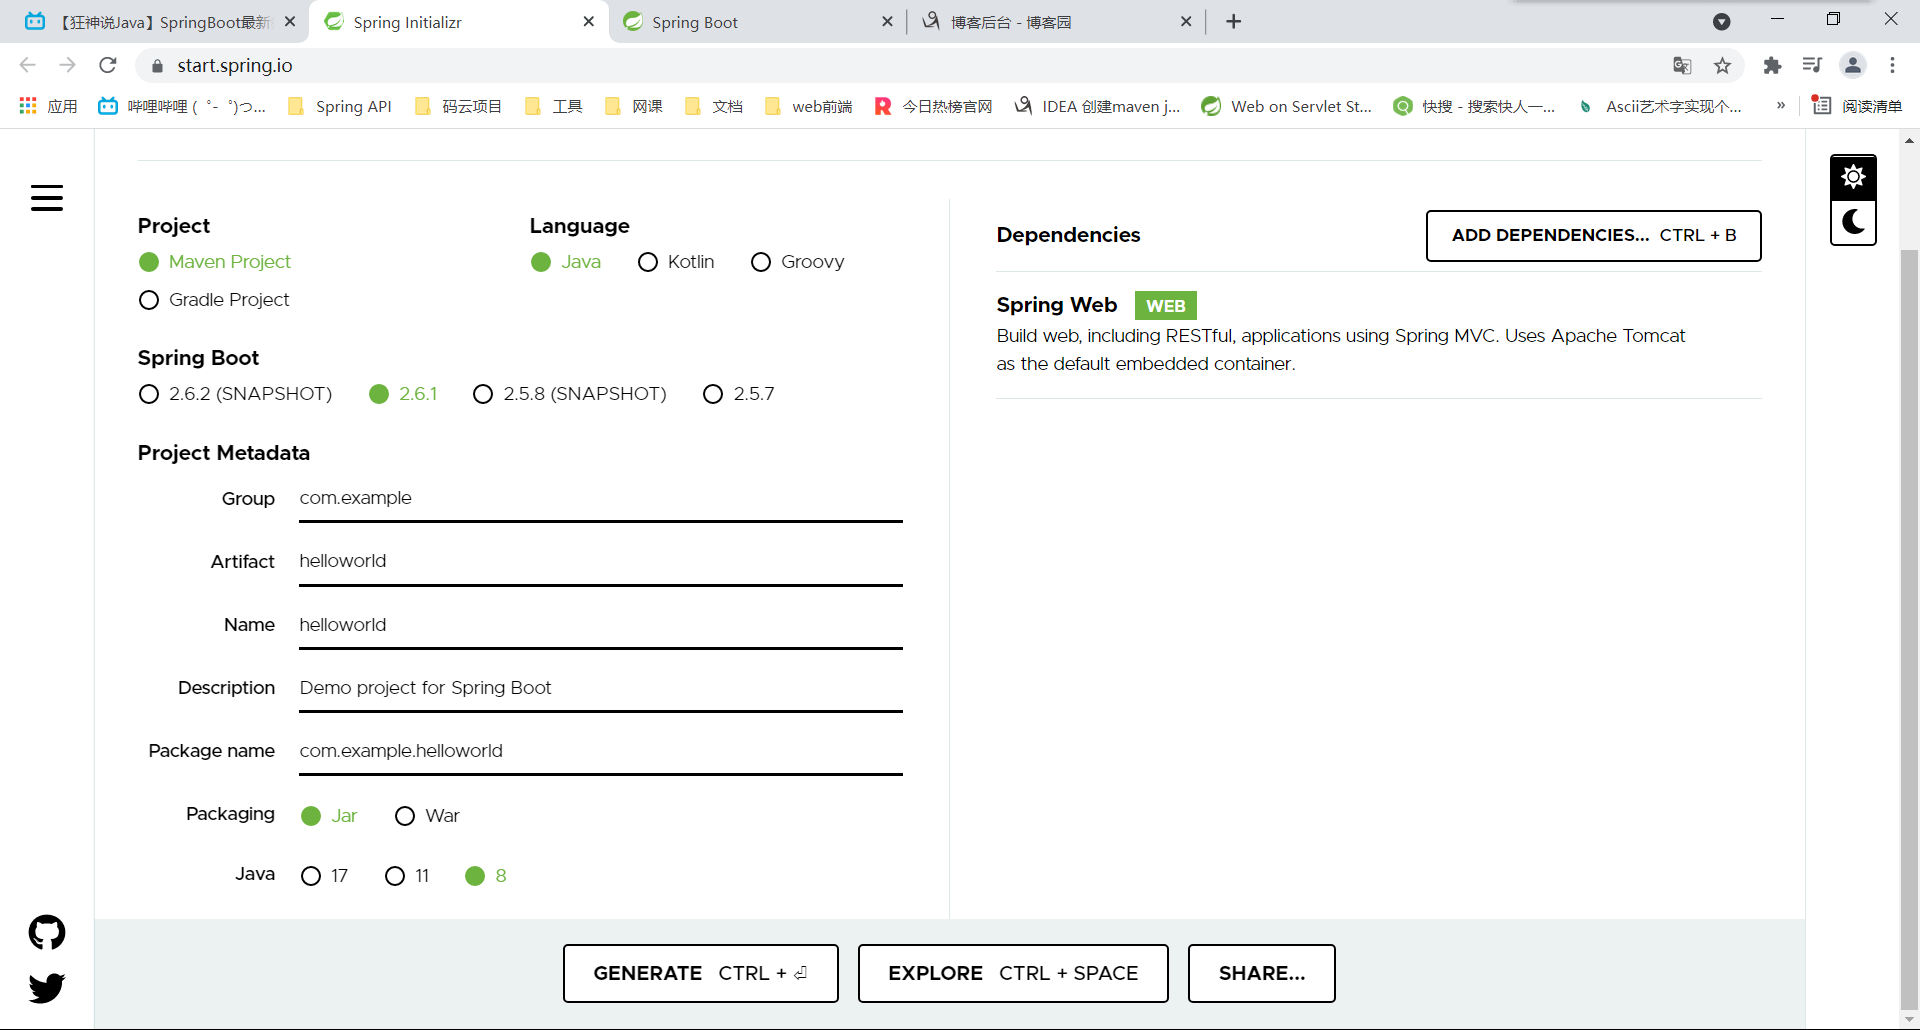1920x1030 pixels.
Task: Close the Spring Boot tab
Action: [x=887, y=22]
